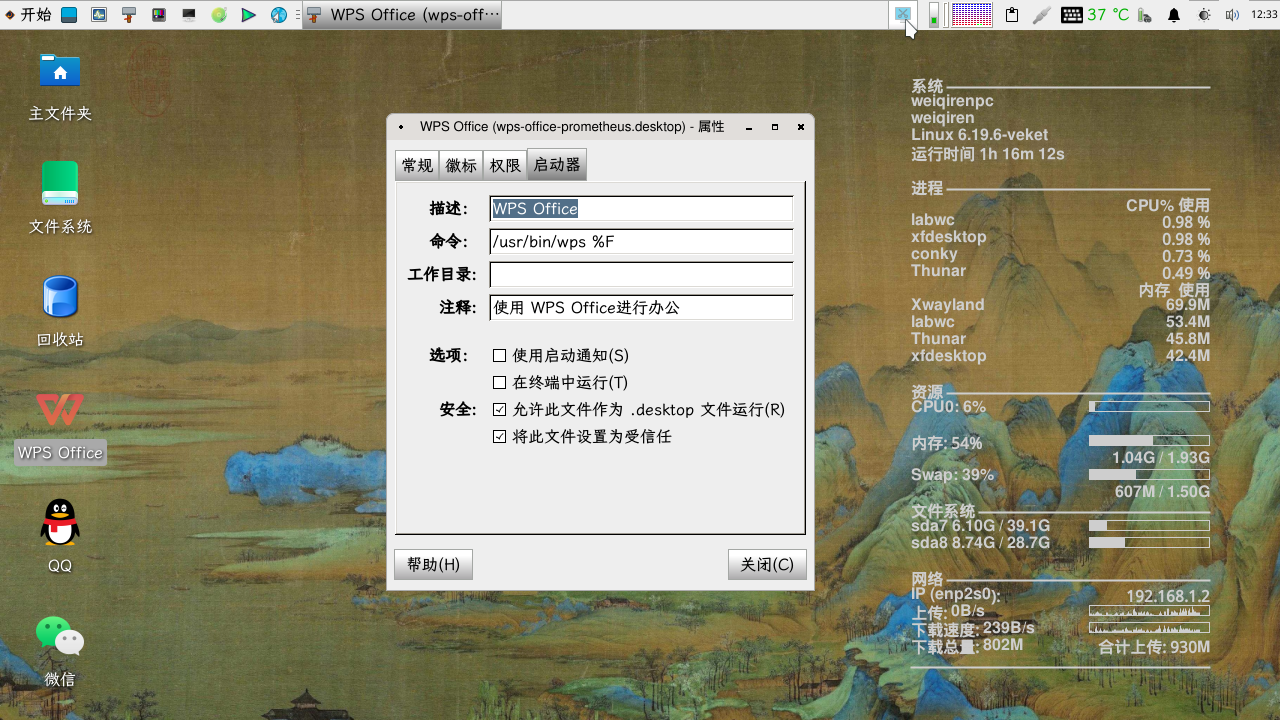The height and width of the screenshot is (720, 1280).
Task: Uncheck 将此文件设置为受信任
Action: click(x=500, y=436)
